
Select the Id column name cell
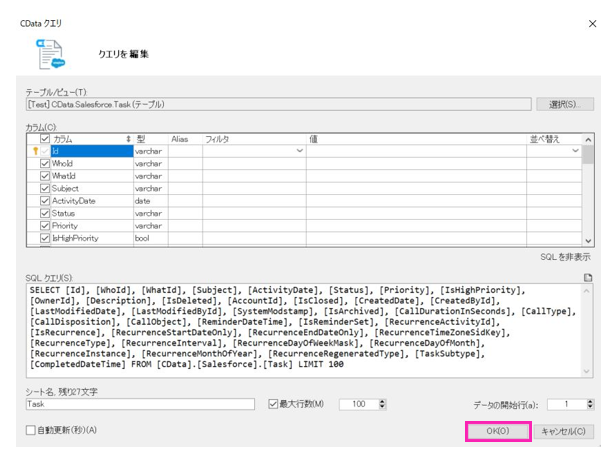[92, 151]
